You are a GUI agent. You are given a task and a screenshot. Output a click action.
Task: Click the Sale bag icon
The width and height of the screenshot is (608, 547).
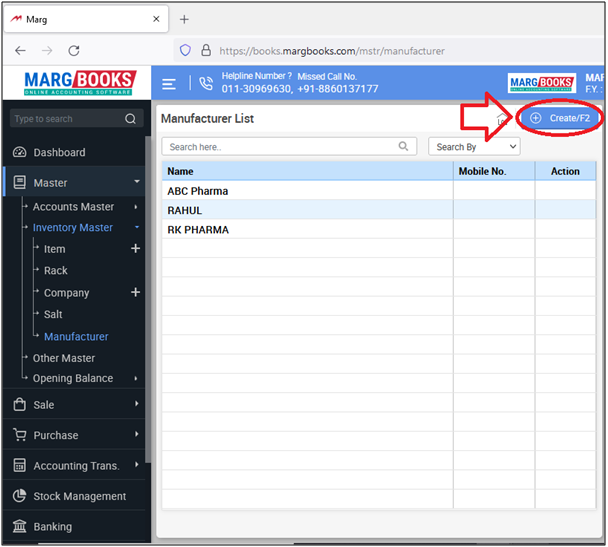tap(20, 404)
